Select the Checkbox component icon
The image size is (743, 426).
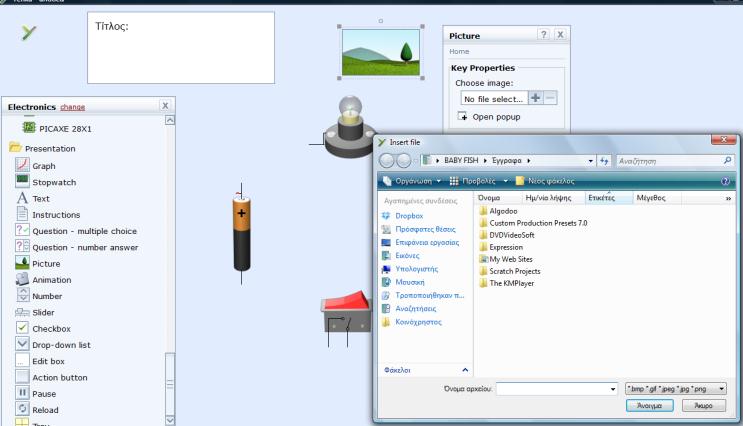22,328
